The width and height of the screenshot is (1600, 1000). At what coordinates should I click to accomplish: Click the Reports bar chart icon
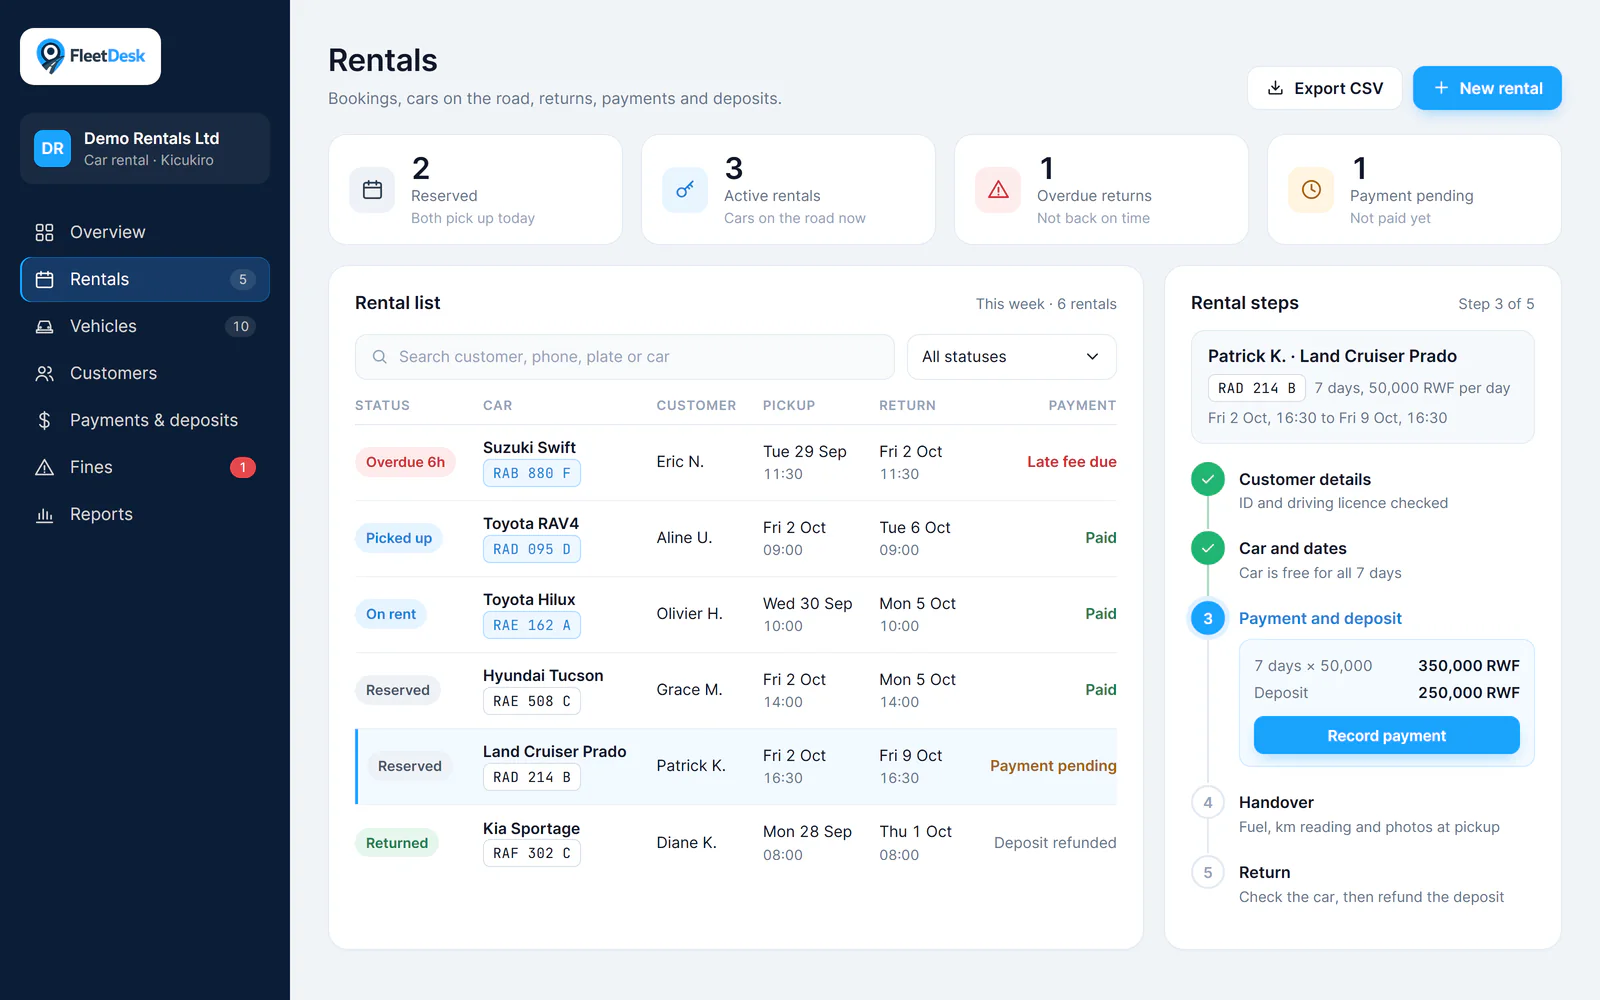[44, 514]
